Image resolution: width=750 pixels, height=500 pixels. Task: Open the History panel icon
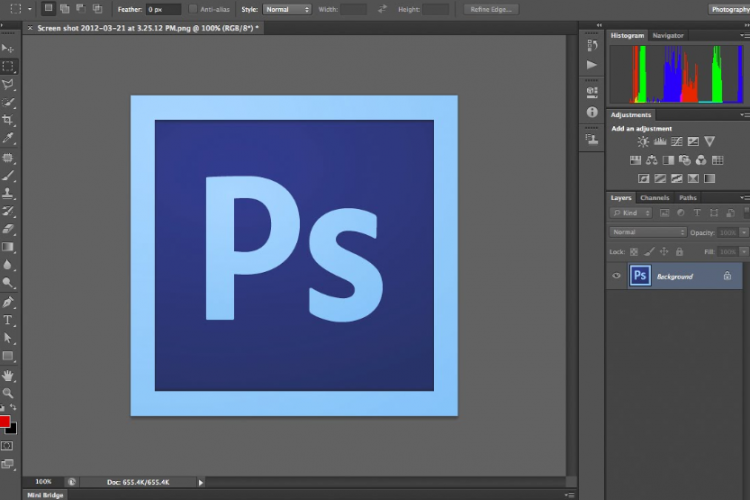pyautogui.click(x=592, y=45)
